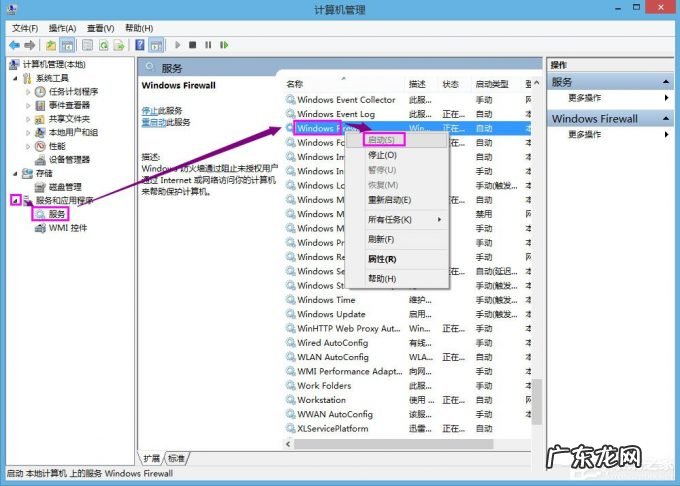Image resolution: width=680 pixels, height=486 pixels.
Task: Collapse the 服务和应用程序 tree node
Action: tap(15, 200)
